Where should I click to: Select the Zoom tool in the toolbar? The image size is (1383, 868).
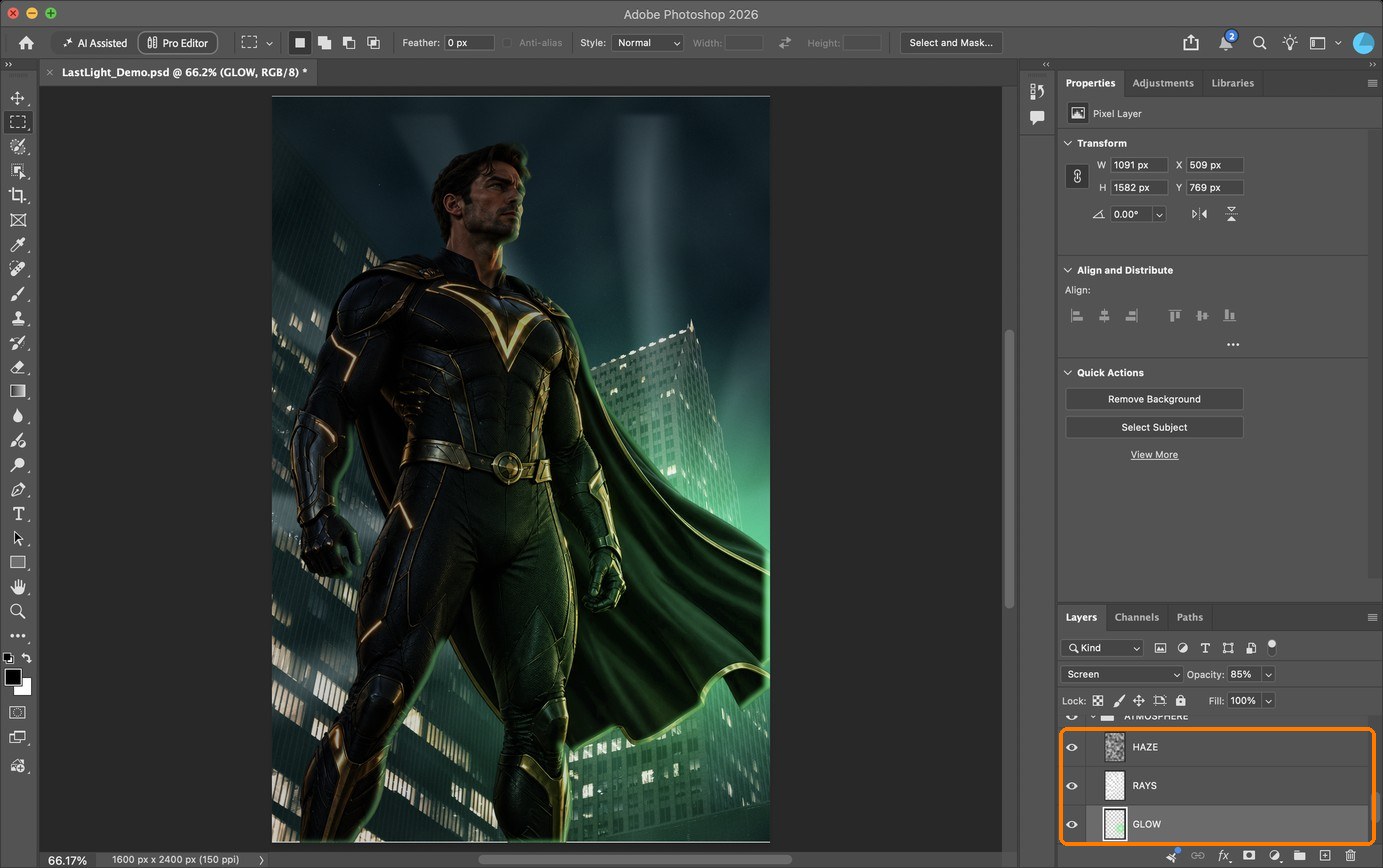[x=18, y=611]
